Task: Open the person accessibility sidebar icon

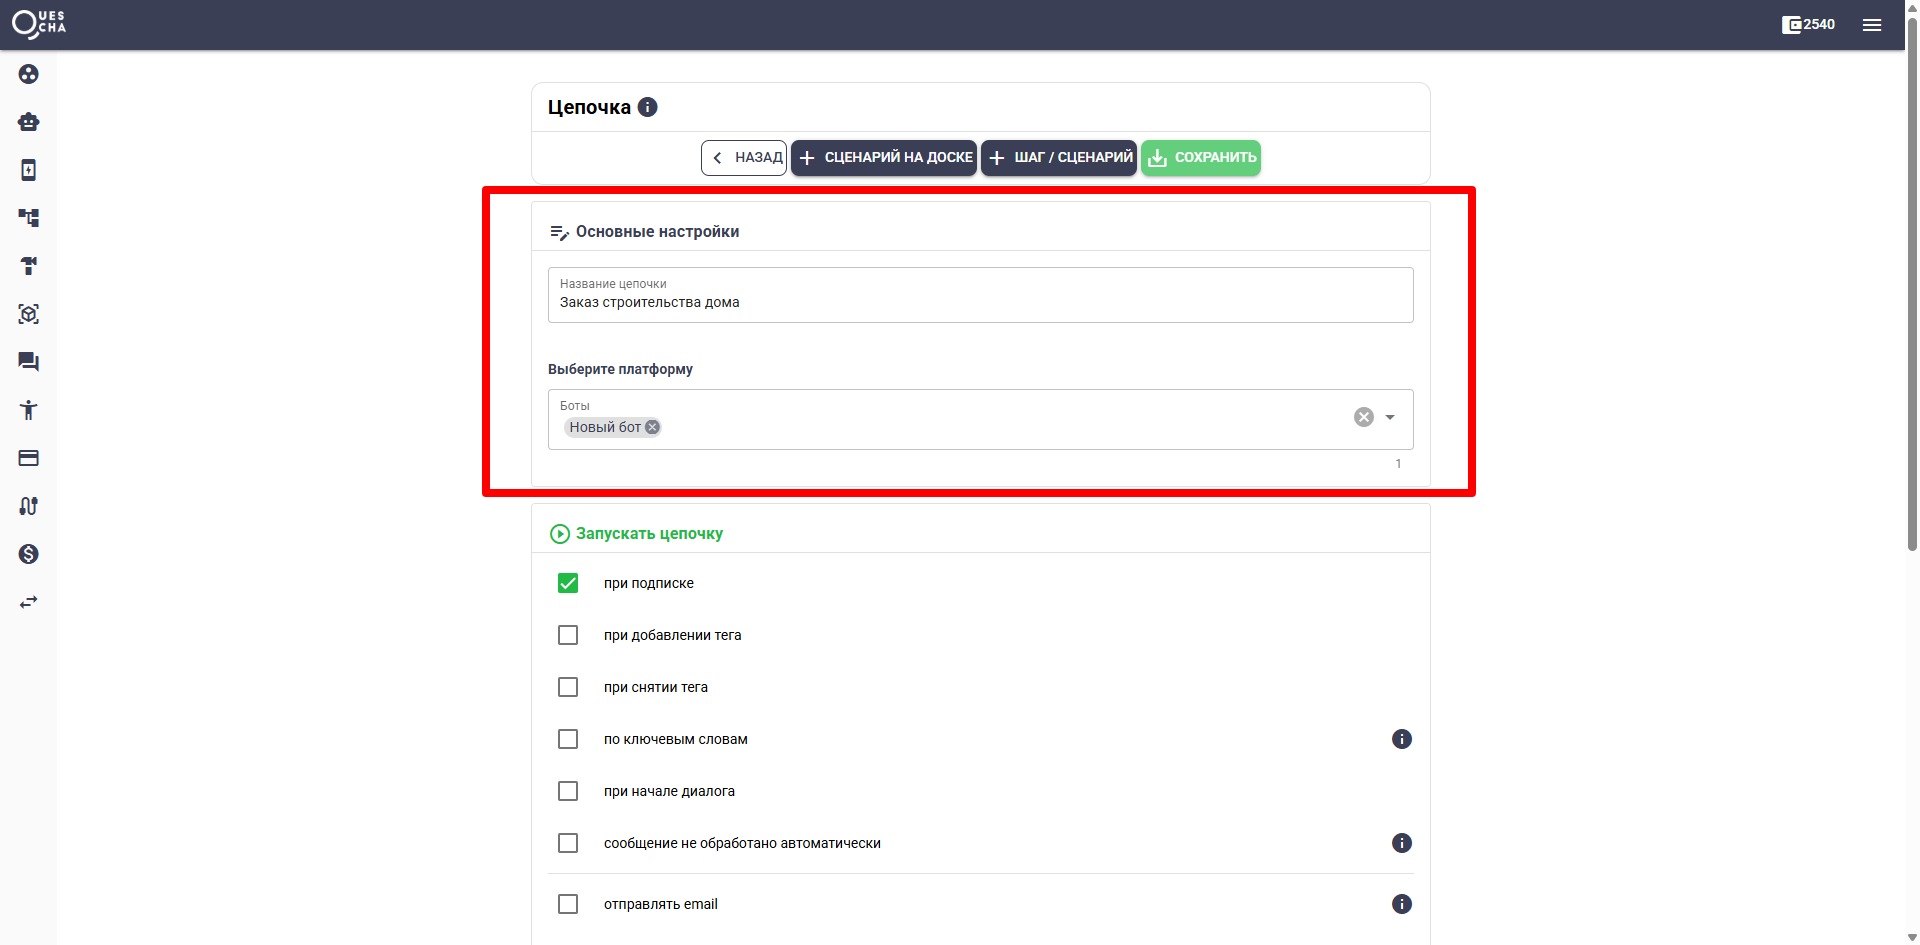Action: 28,410
